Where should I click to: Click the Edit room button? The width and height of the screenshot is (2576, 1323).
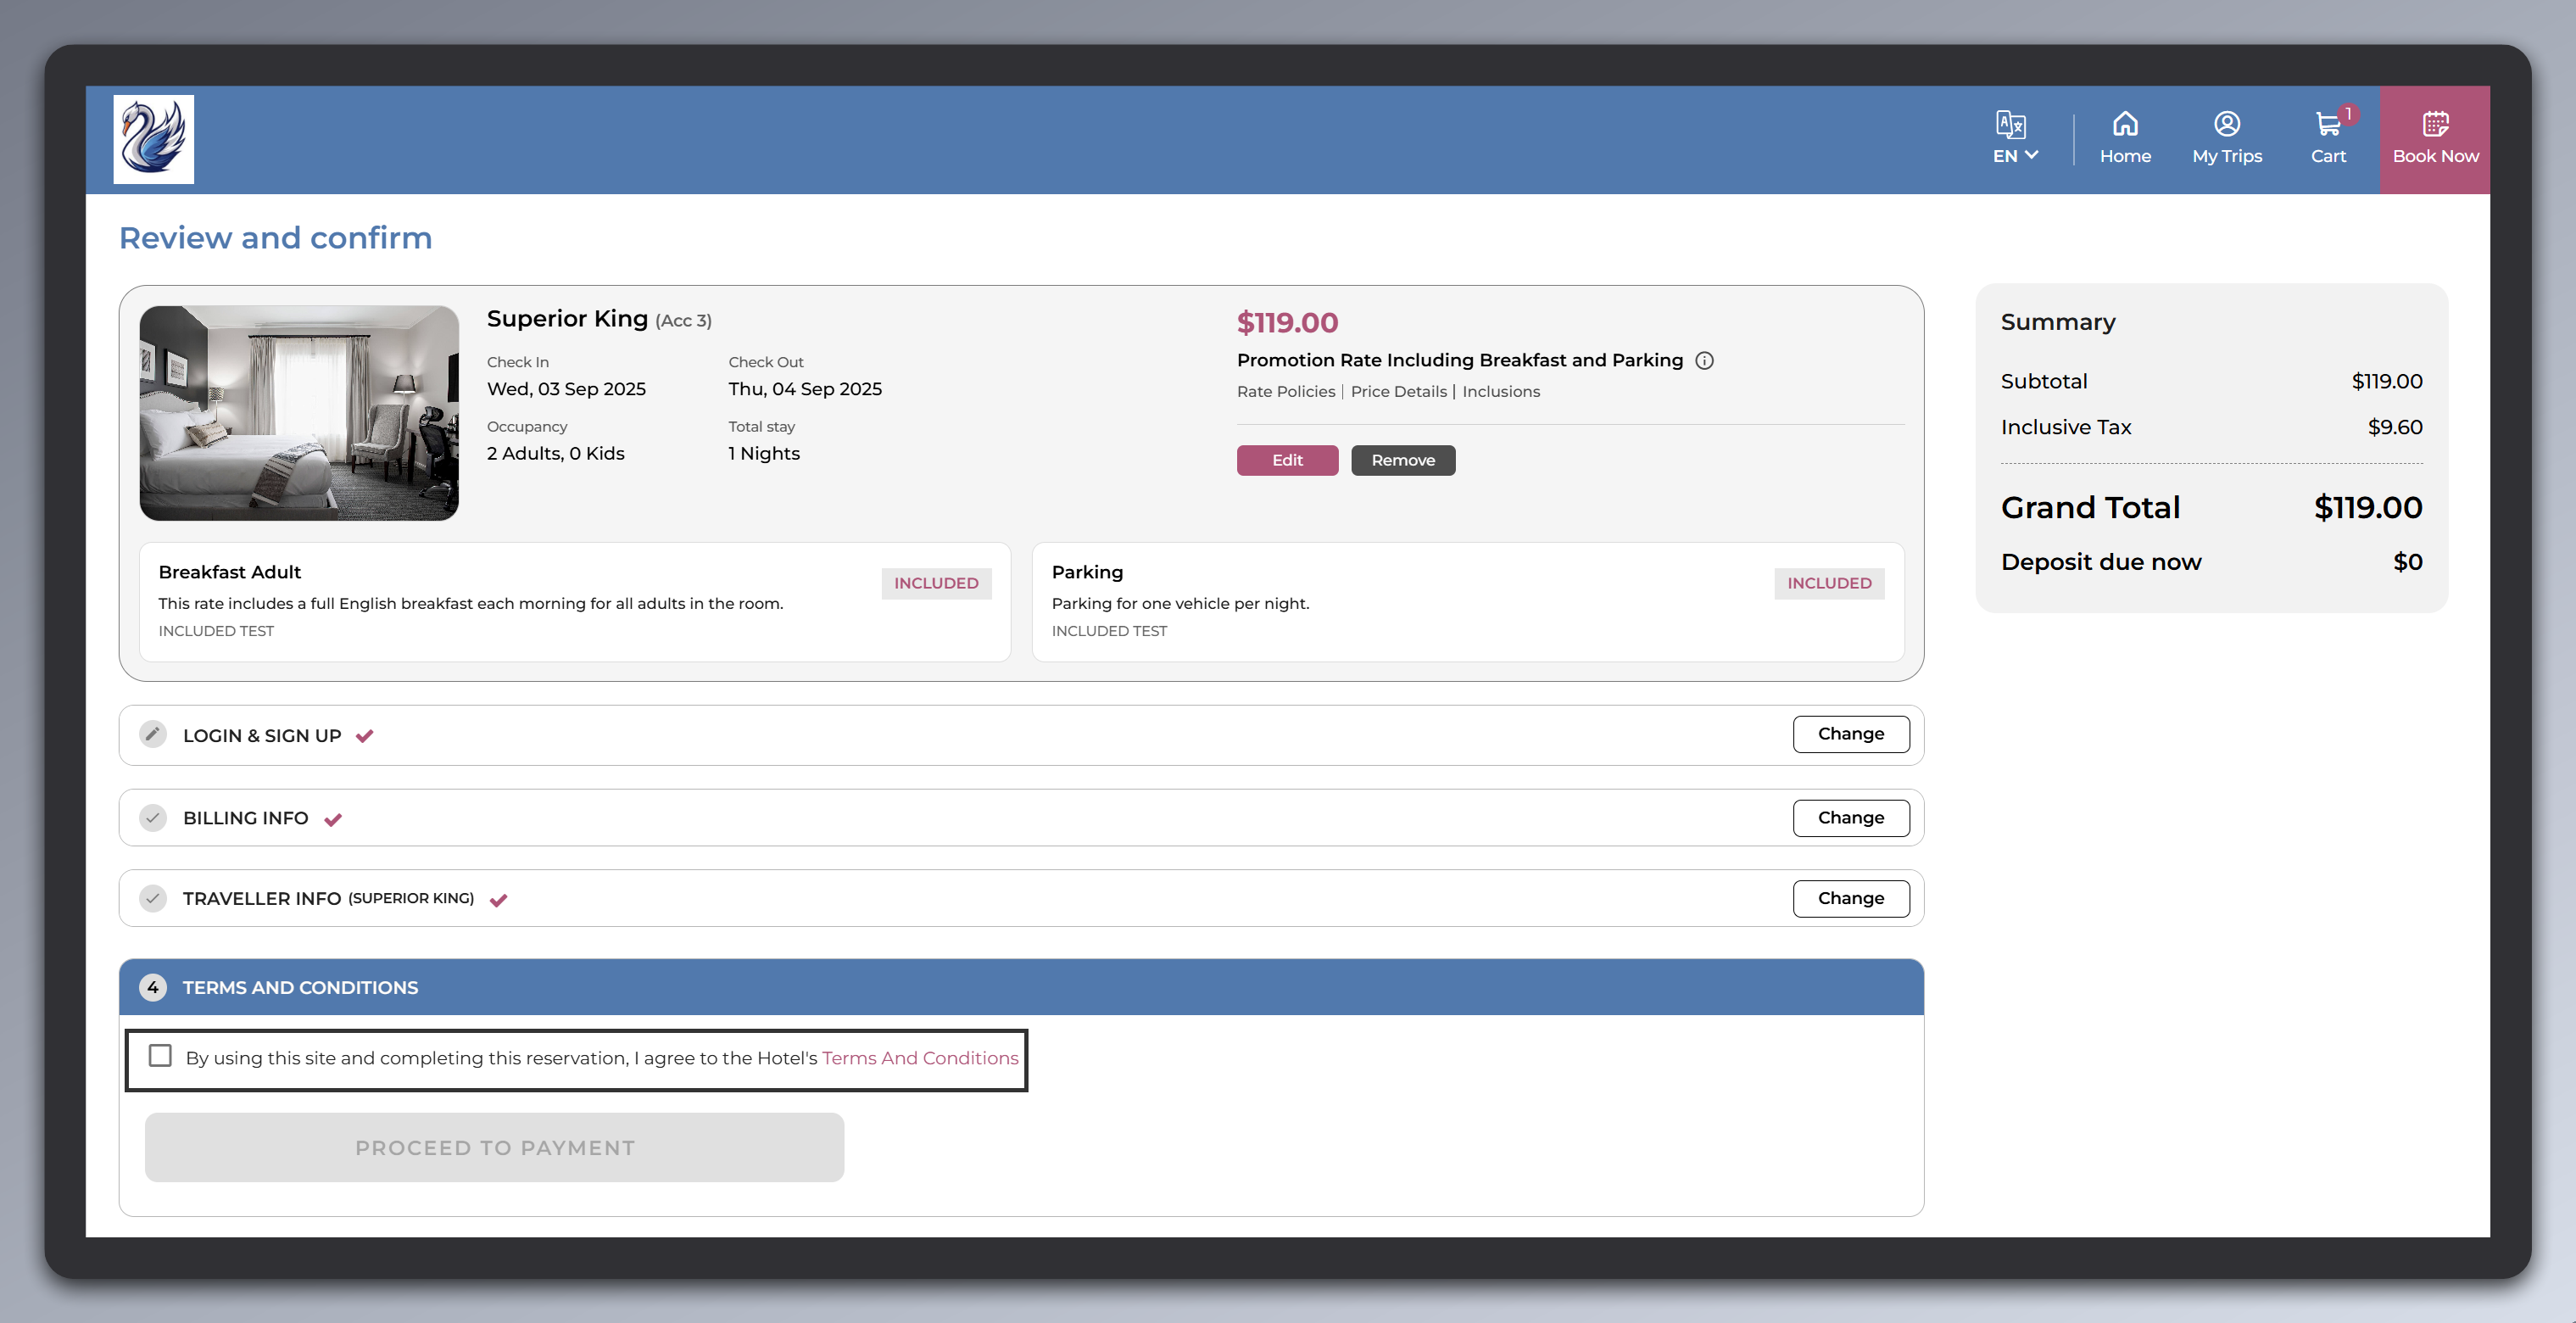(x=1286, y=460)
